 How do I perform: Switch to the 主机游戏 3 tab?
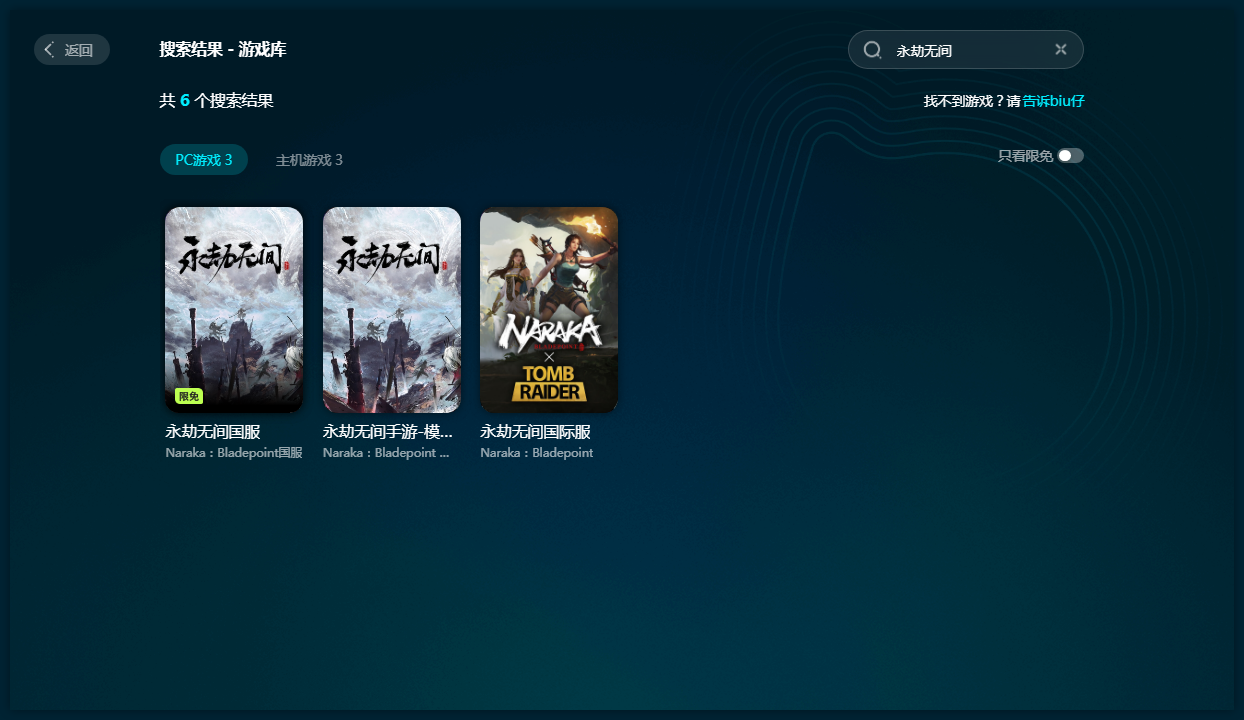point(309,160)
